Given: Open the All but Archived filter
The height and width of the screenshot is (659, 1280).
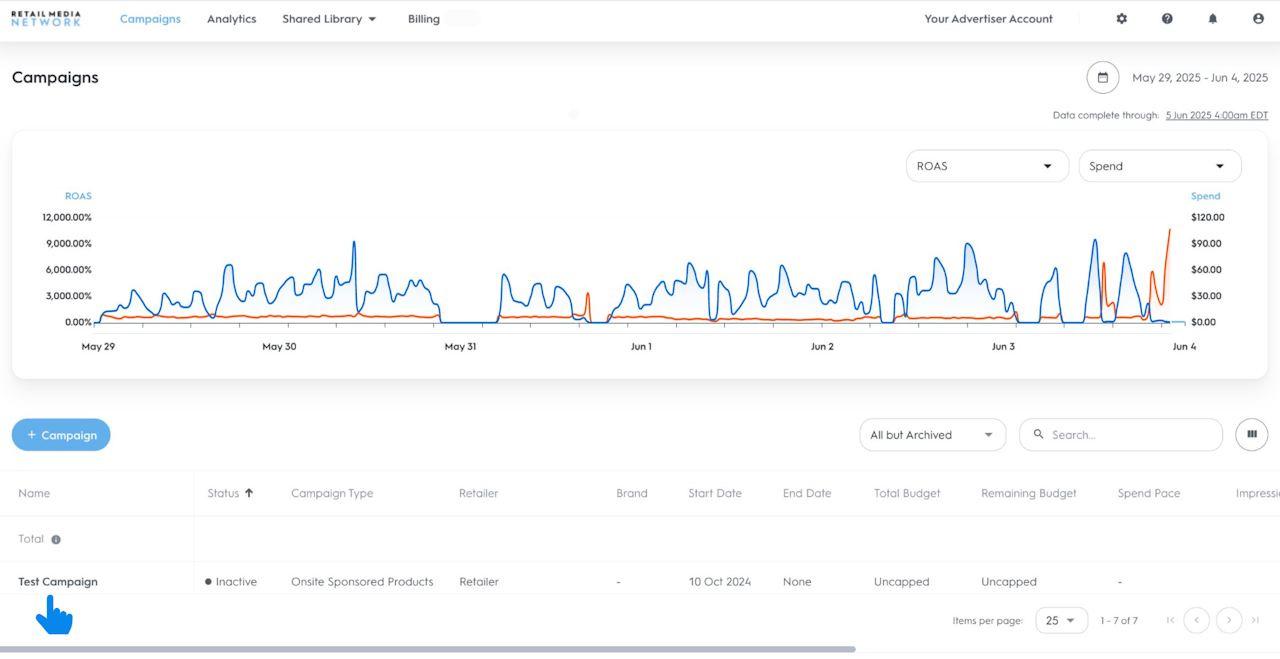Looking at the screenshot, I should (932, 435).
